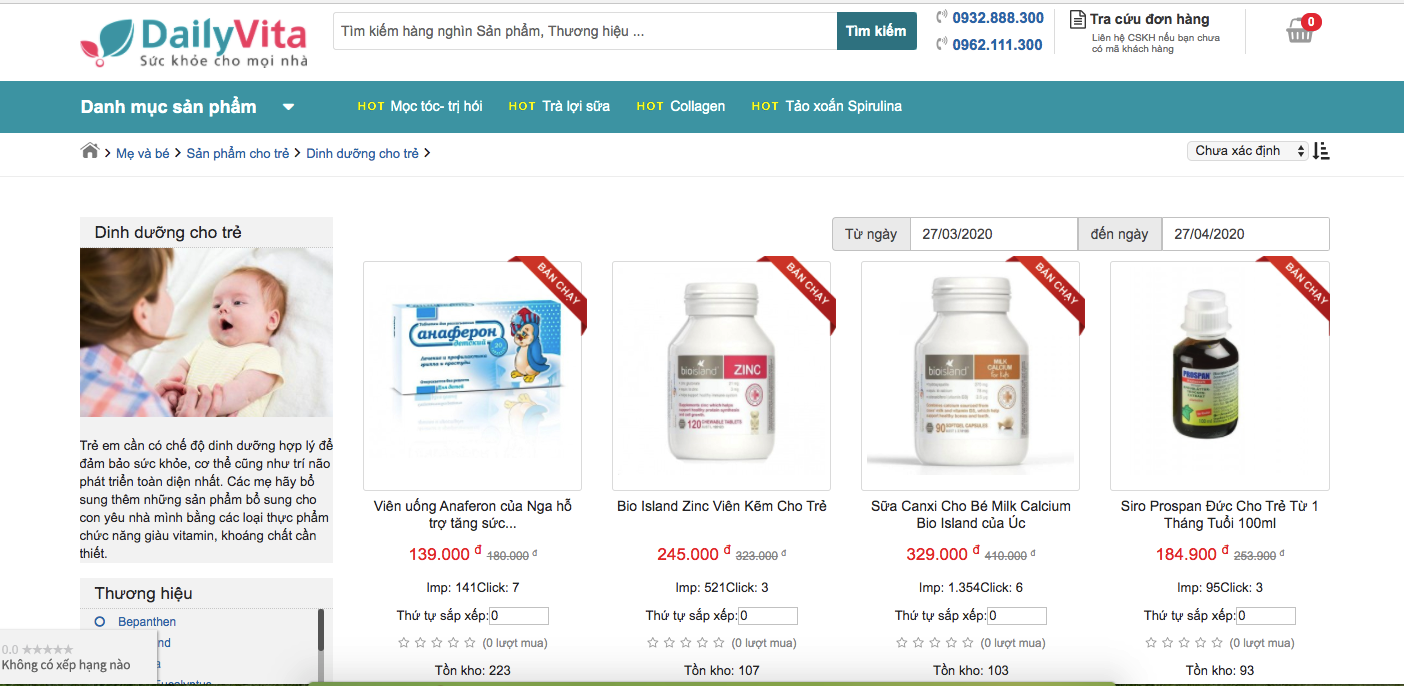Click chevron after Dinh dưỡng cho trẻ breadcrumb
The height and width of the screenshot is (686, 1404).
(427, 153)
